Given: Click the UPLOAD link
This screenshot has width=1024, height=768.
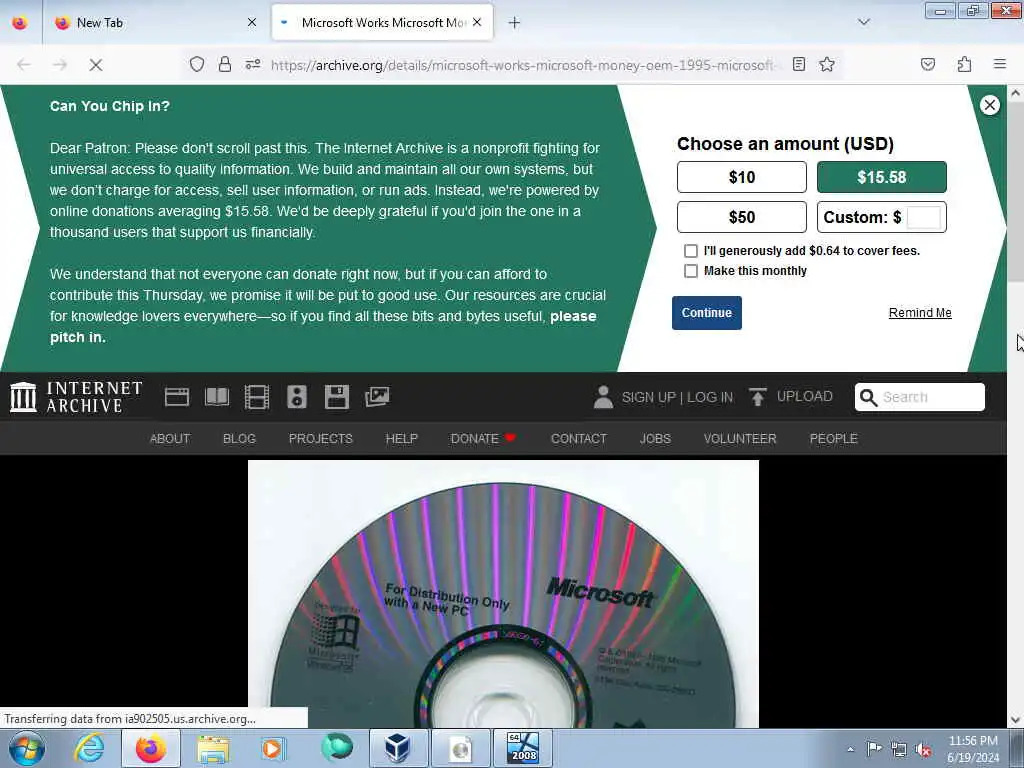Looking at the screenshot, I should click(805, 396).
